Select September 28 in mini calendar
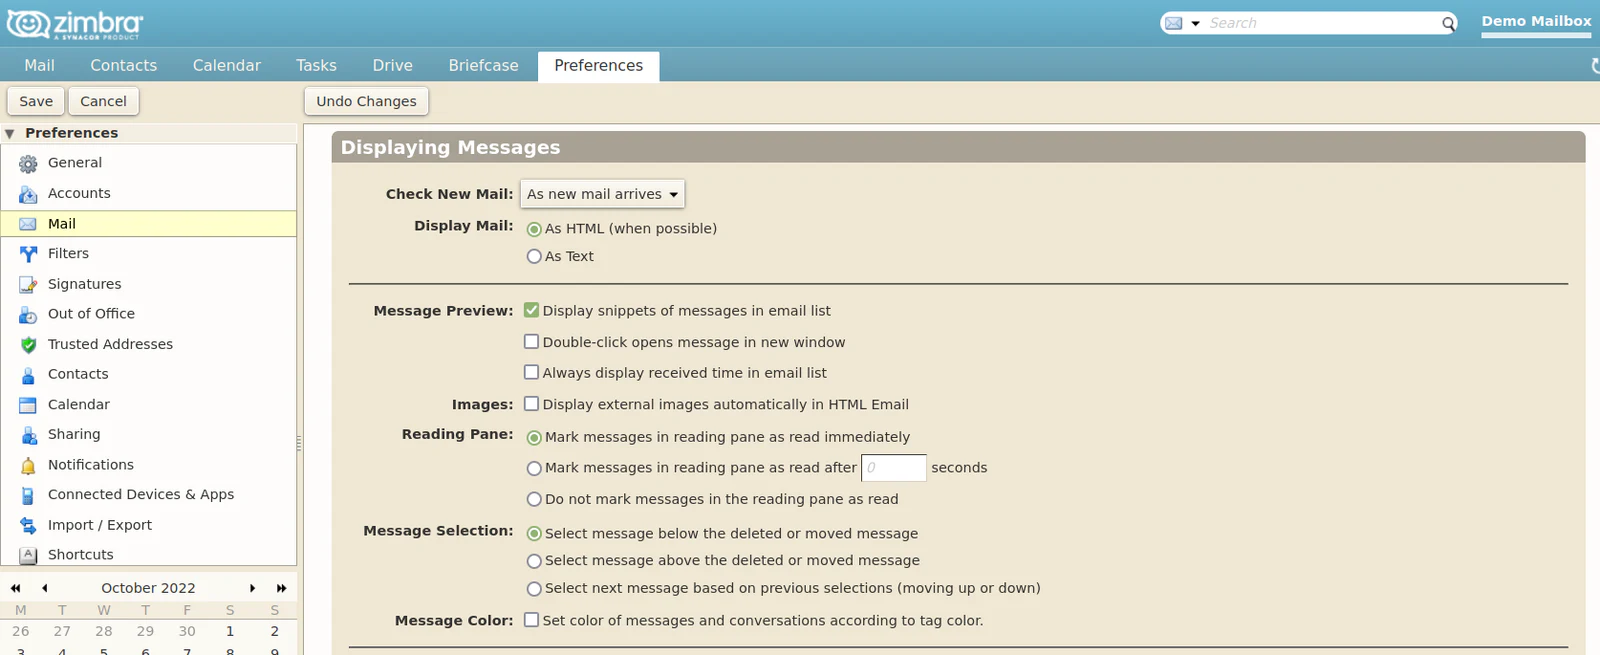This screenshot has width=1600, height=655. click(104, 631)
